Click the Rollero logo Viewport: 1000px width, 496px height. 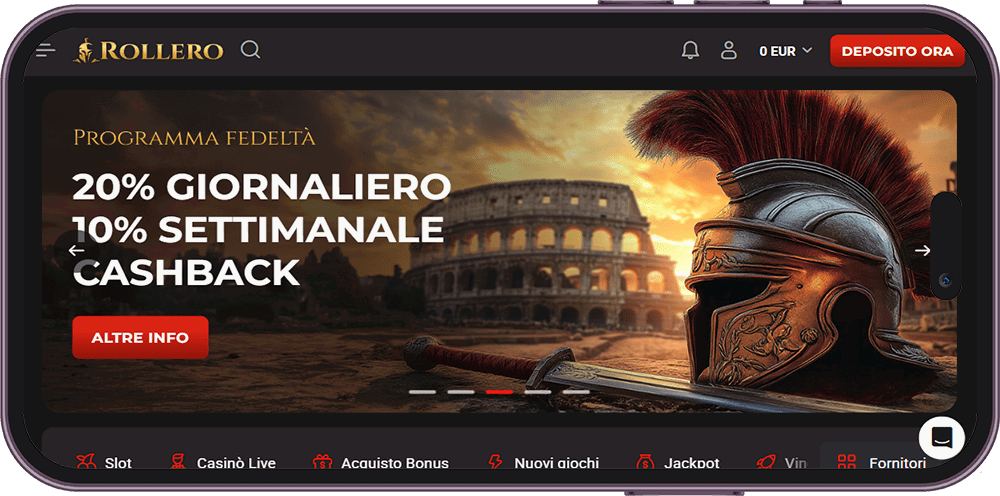pyautogui.click(x=149, y=51)
